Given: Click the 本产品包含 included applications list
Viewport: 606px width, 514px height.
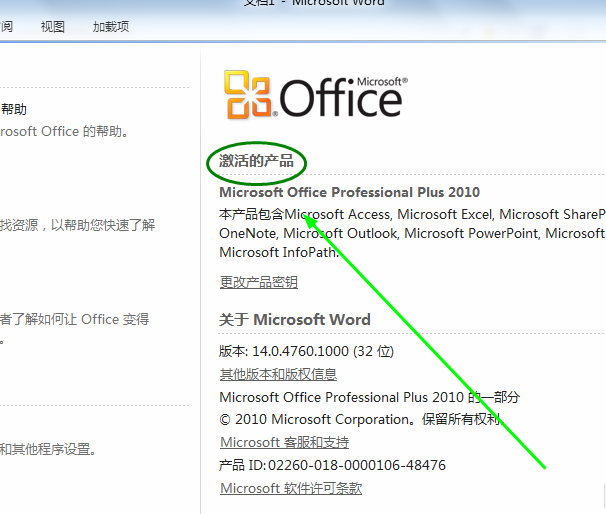Looking at the screenshot, I should pos(410,233).
